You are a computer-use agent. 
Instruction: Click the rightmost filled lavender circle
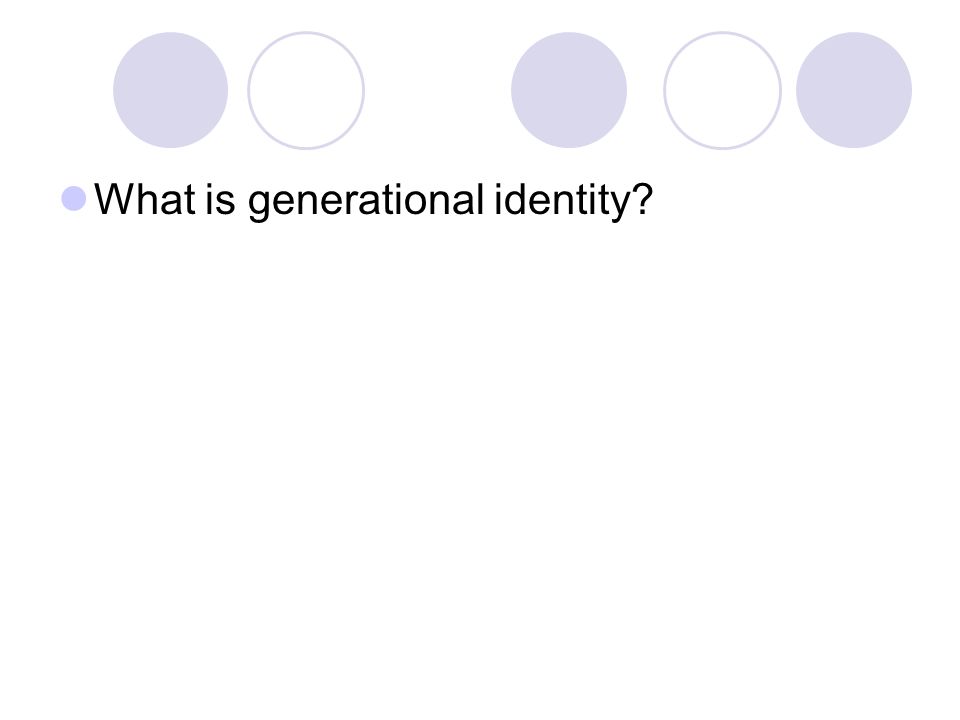point(854,90)
